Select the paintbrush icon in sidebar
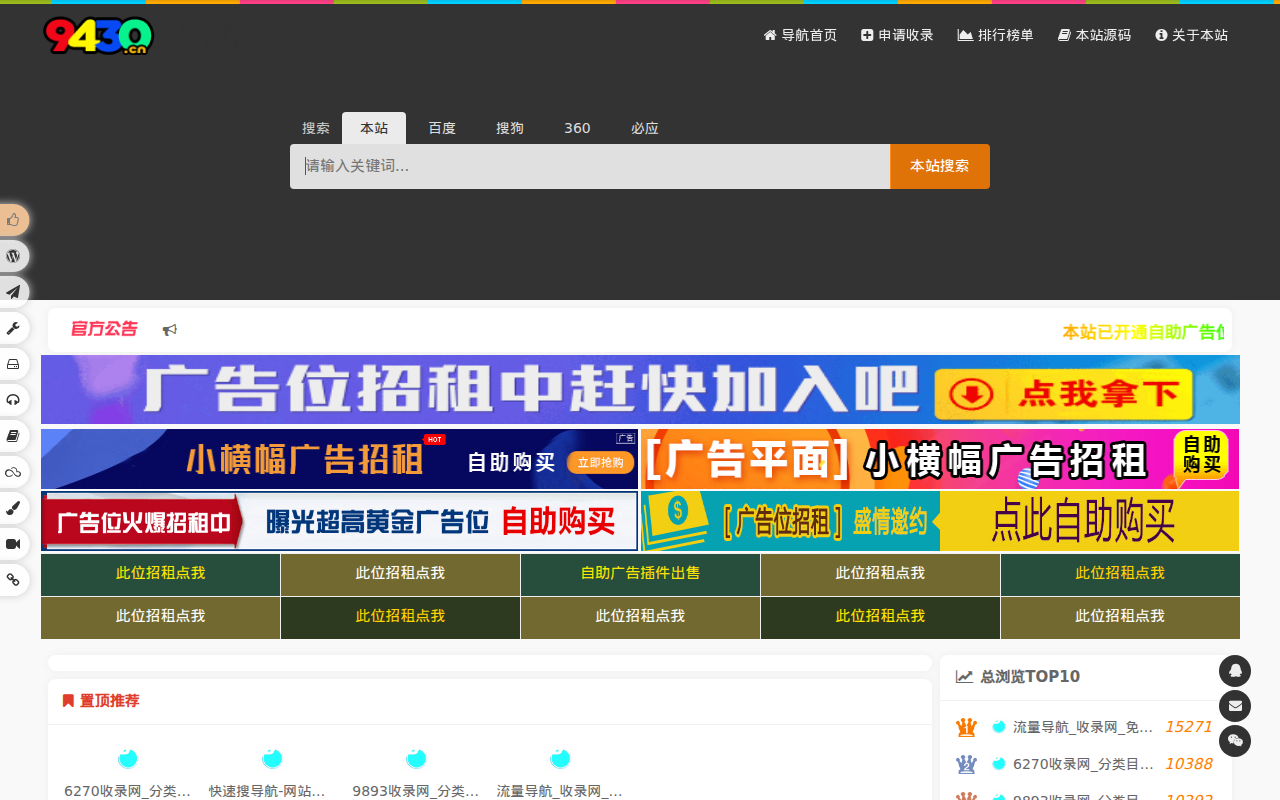Viewport: 1280px width, 800px height. point(13,508)
